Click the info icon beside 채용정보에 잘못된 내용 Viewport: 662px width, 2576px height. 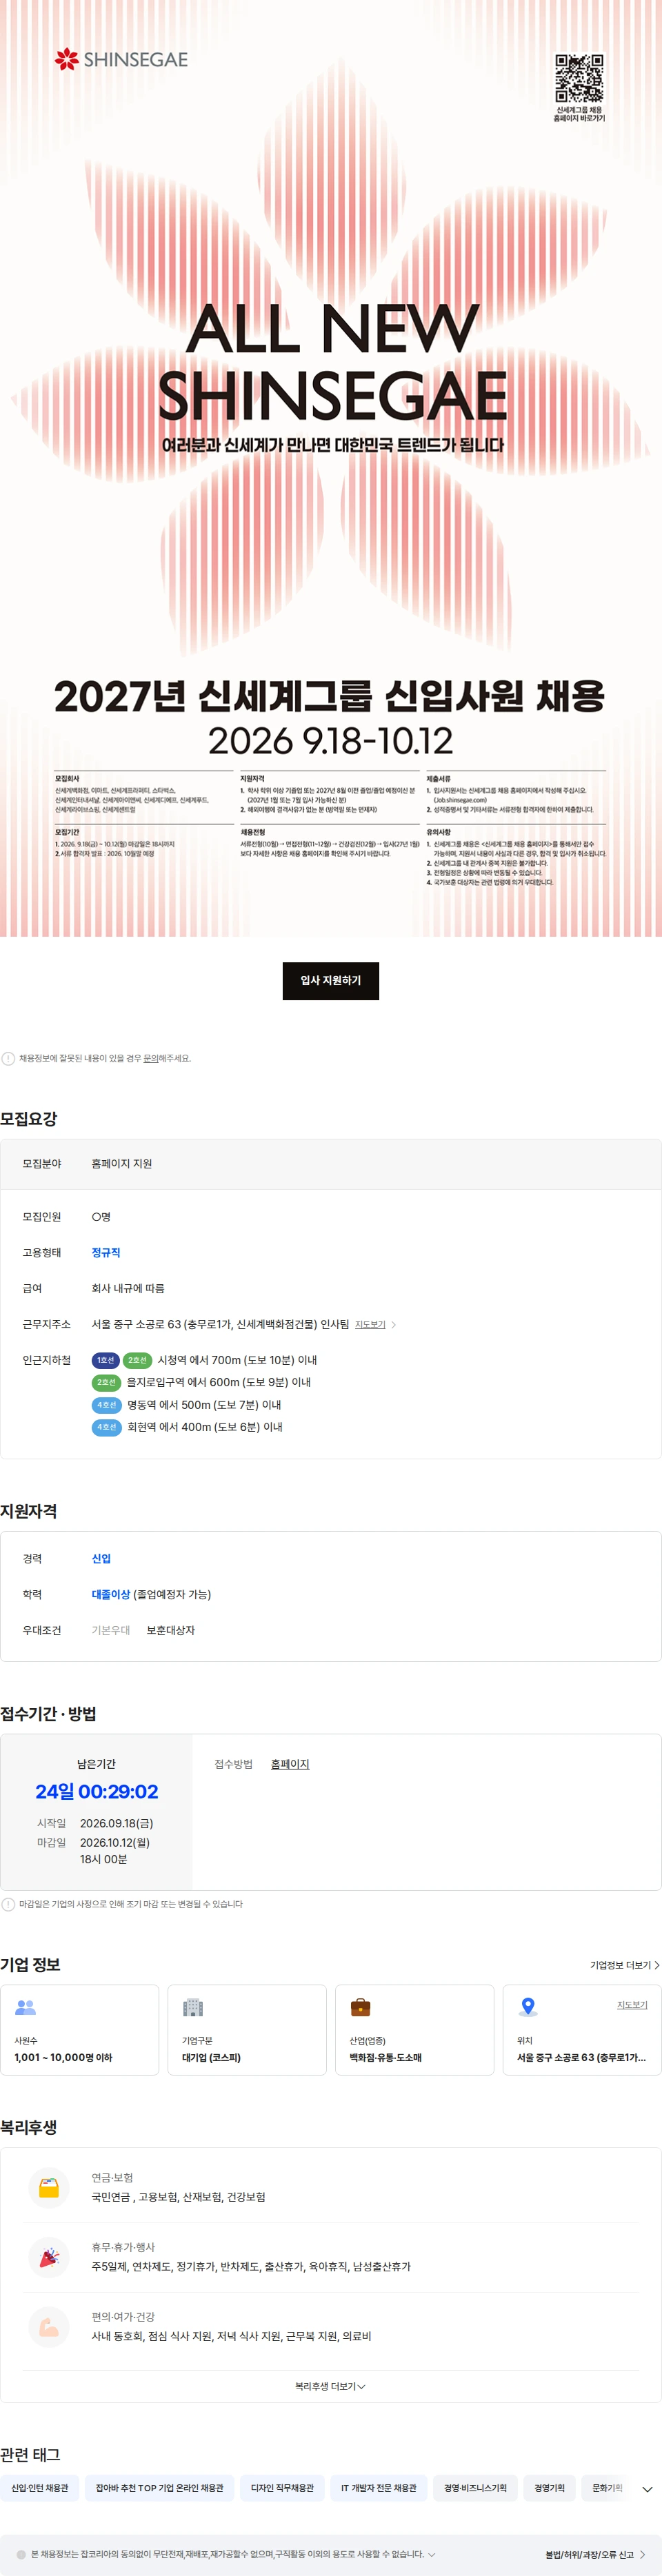click(x=8, y=1058)
